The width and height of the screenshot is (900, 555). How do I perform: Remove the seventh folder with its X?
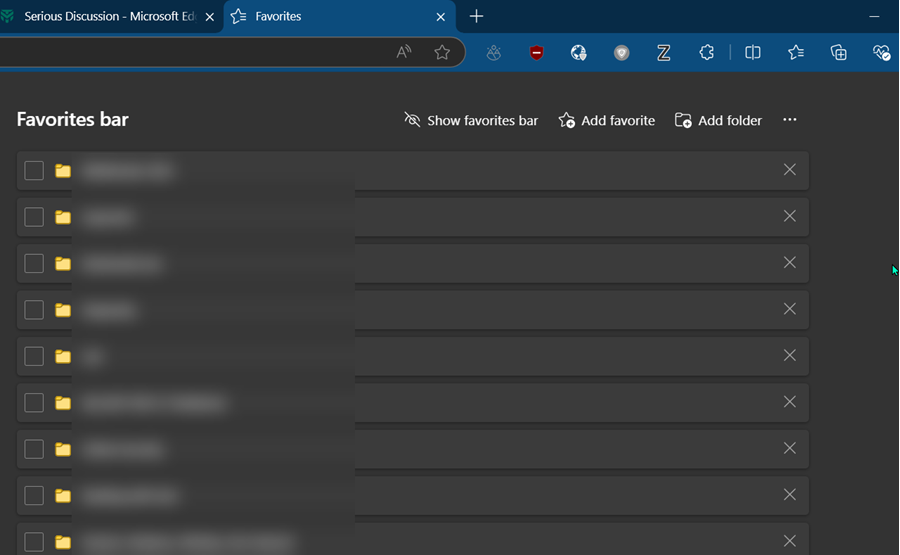tap(790, 448)
